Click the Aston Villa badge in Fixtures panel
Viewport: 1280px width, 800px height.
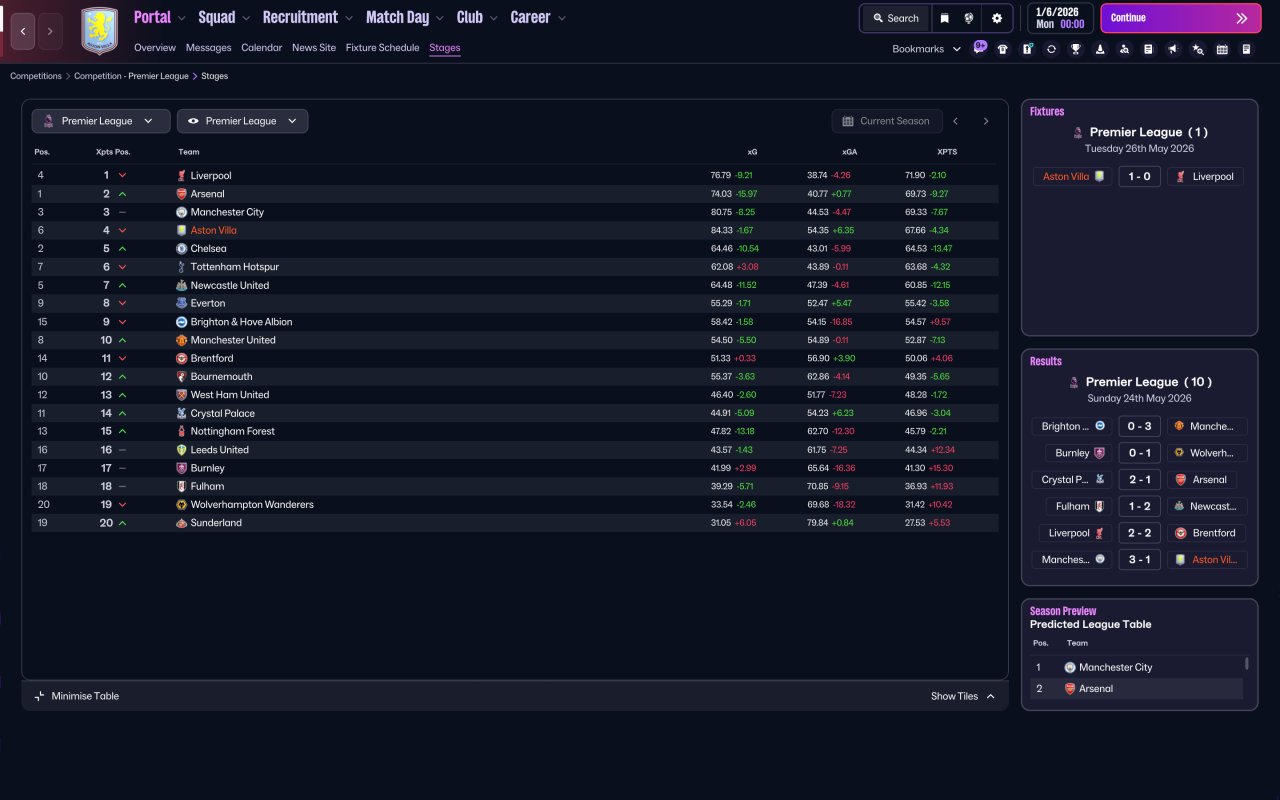point(1100,177)
